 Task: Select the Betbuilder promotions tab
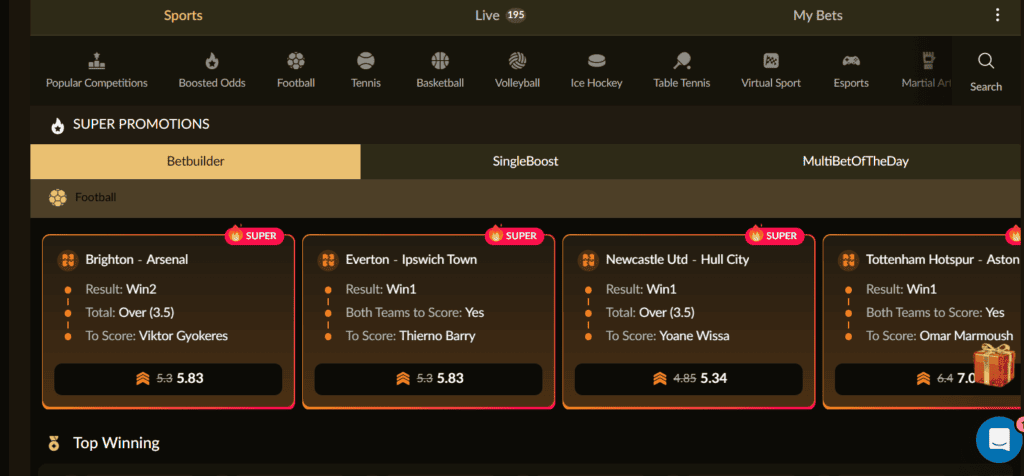tap(195, 161)
